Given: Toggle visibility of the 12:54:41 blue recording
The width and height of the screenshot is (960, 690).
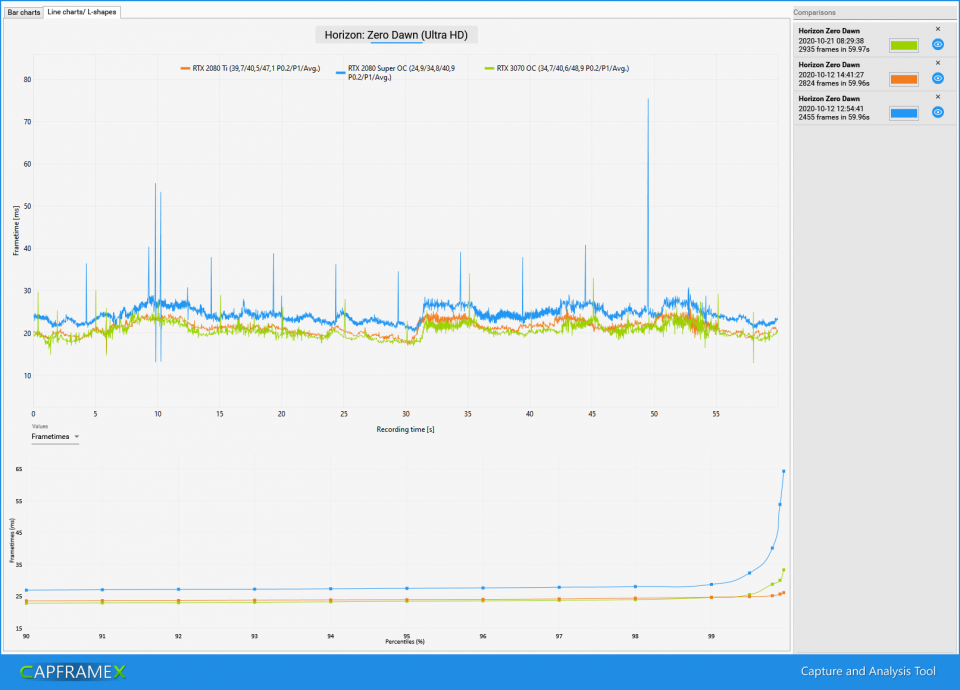Looking at the screenshot, I should coord(937,112).
